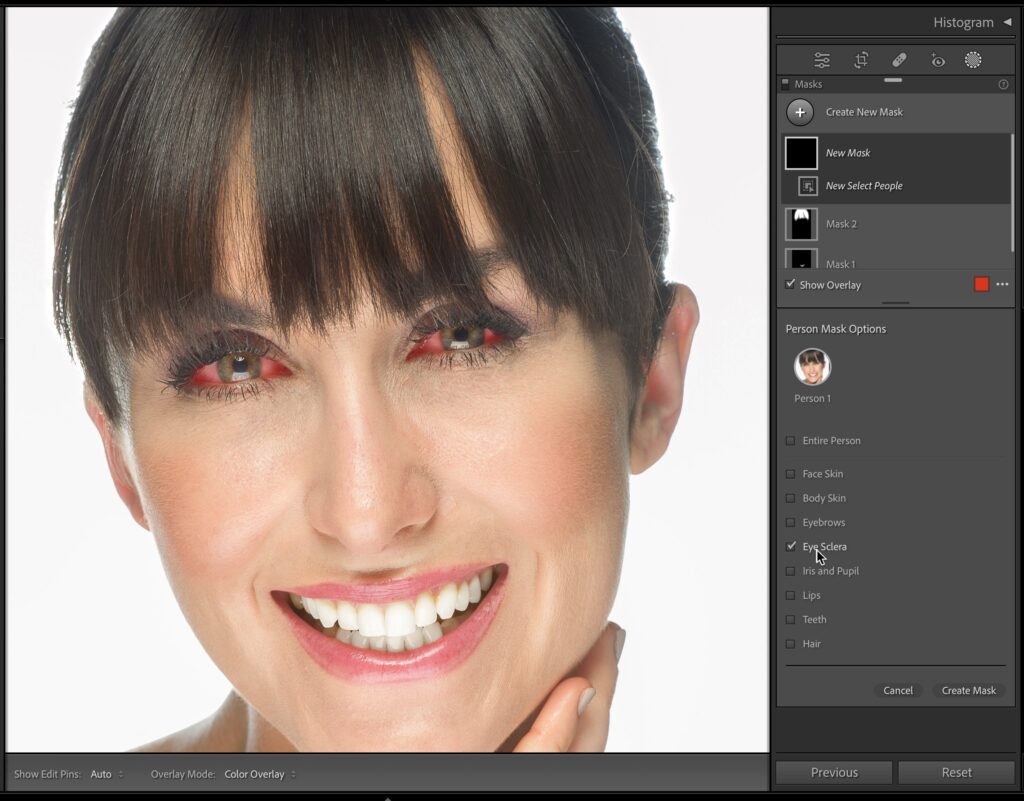Open the overlay options three-dot menu
Screen dimensions: 1024x801
click(1002, 285)
